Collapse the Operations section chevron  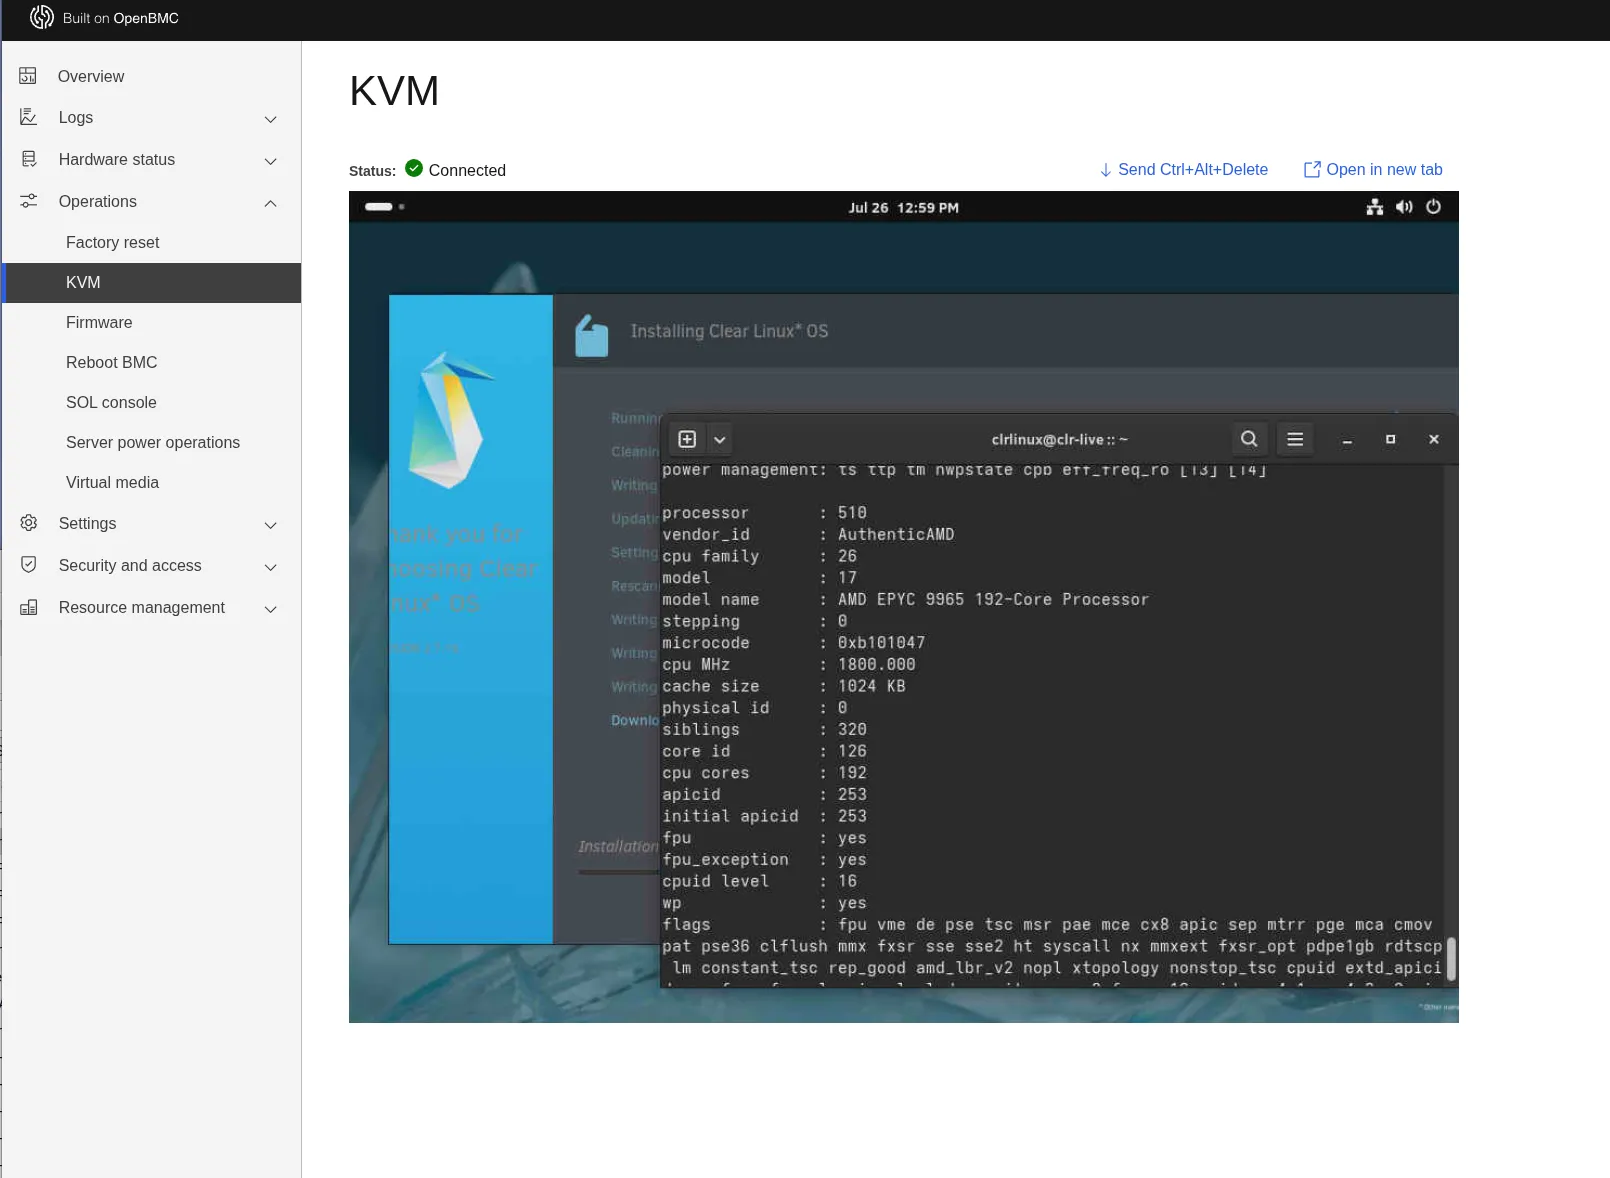point(270,203)
